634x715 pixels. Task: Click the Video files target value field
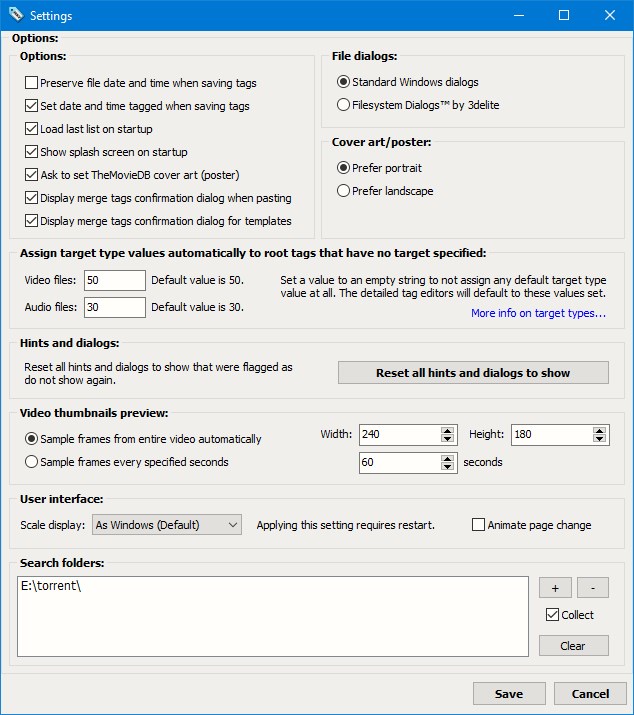115,280
